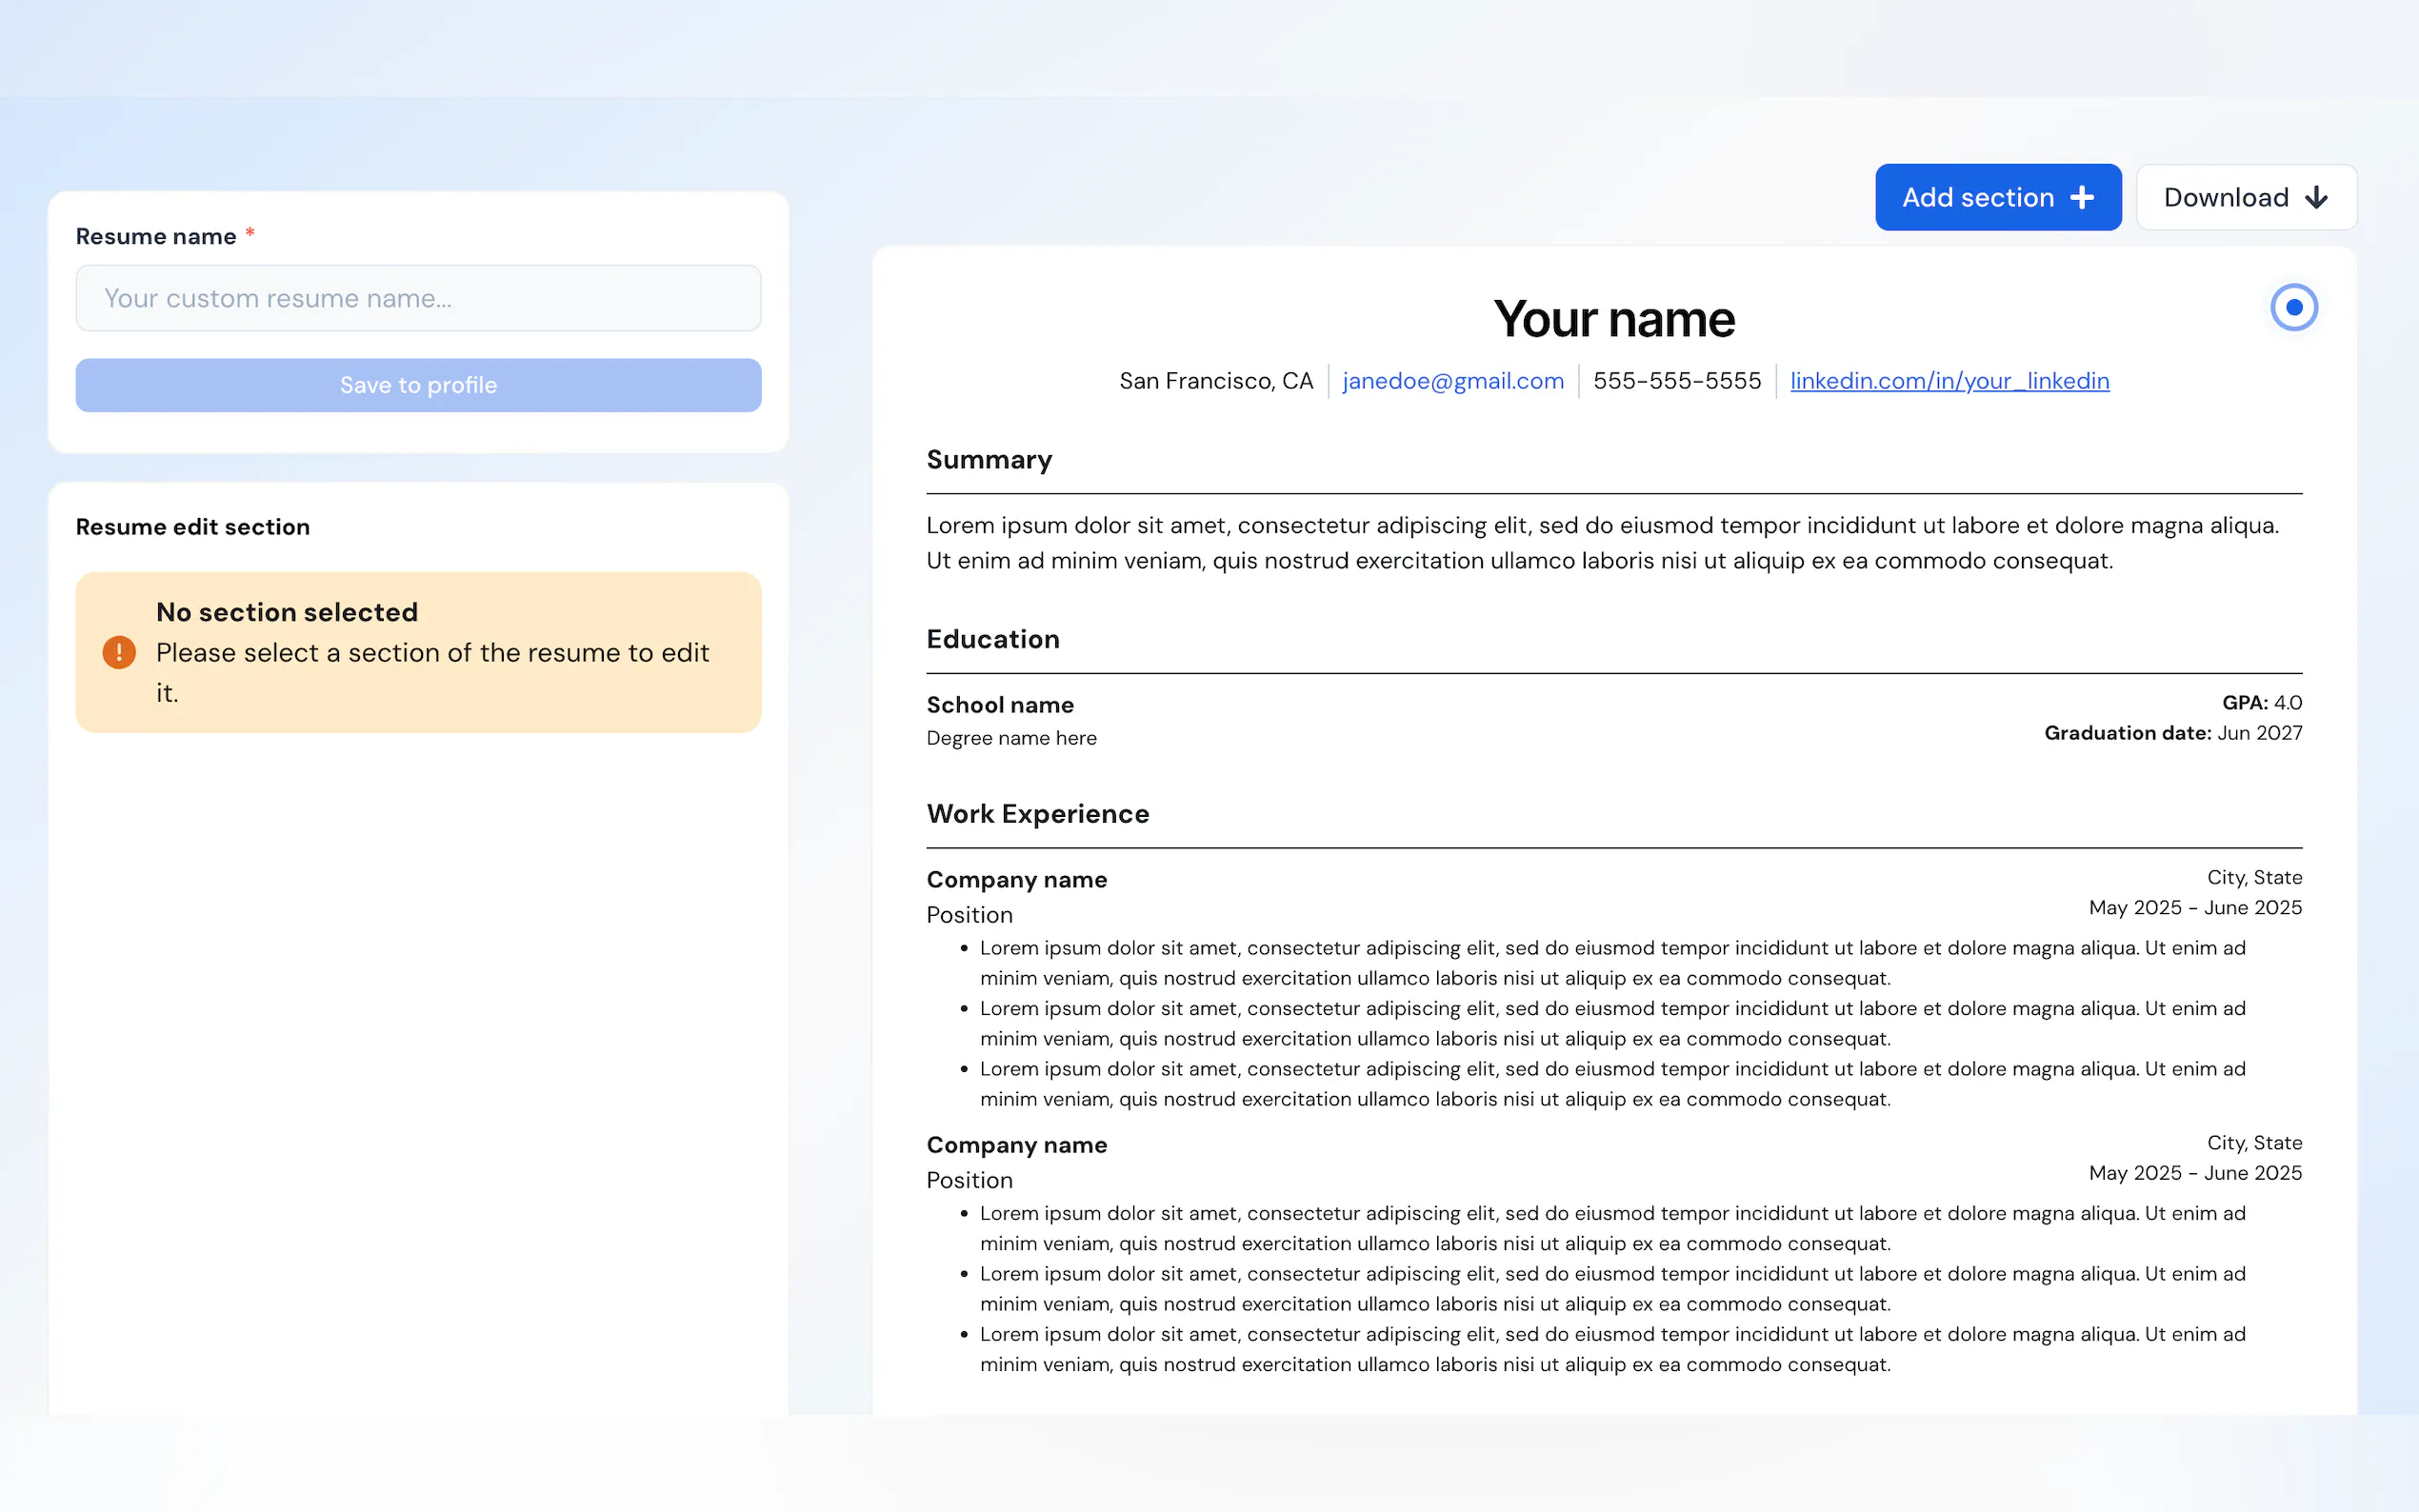The width and height of the screenshot is (2419, 1512).
Task: Click the San Francisco, CA location text
Action: [1215, 381]
